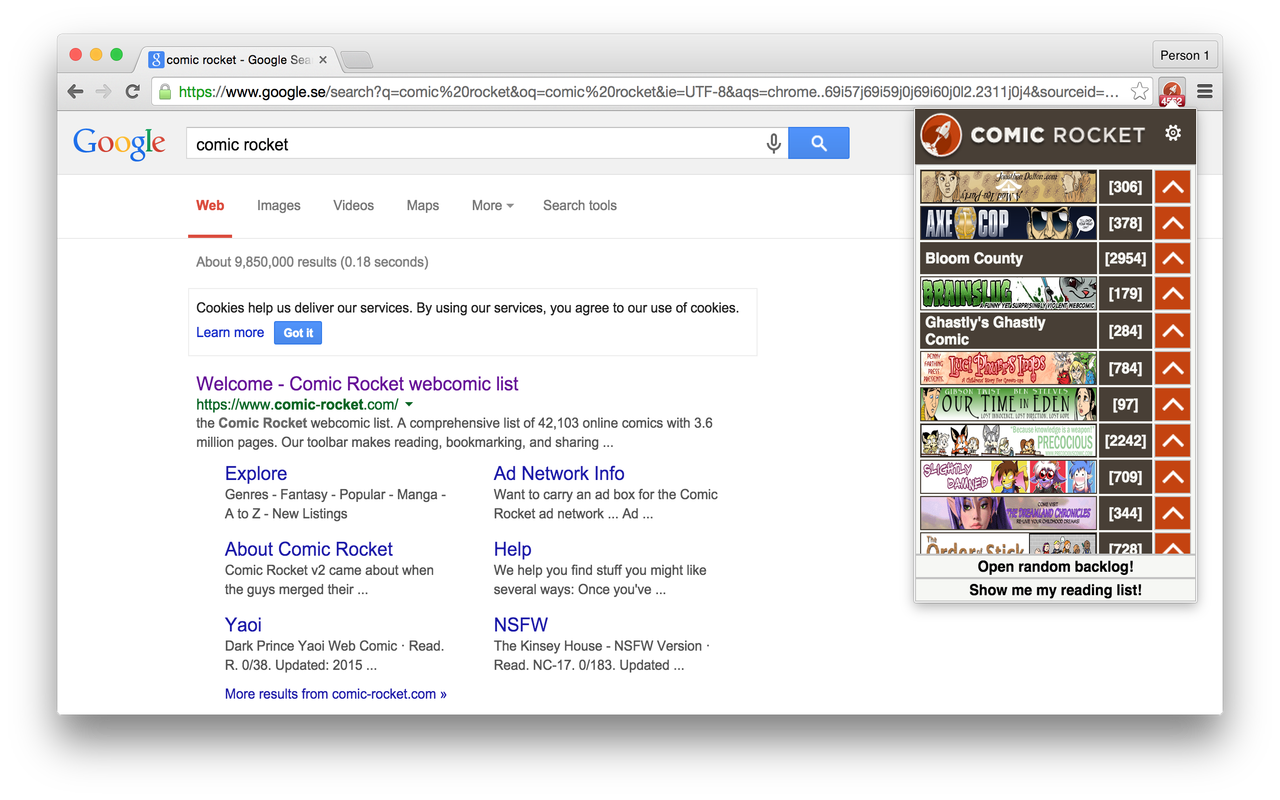
Task: Switch to Maps results tab
Action: tap(423, 206)
